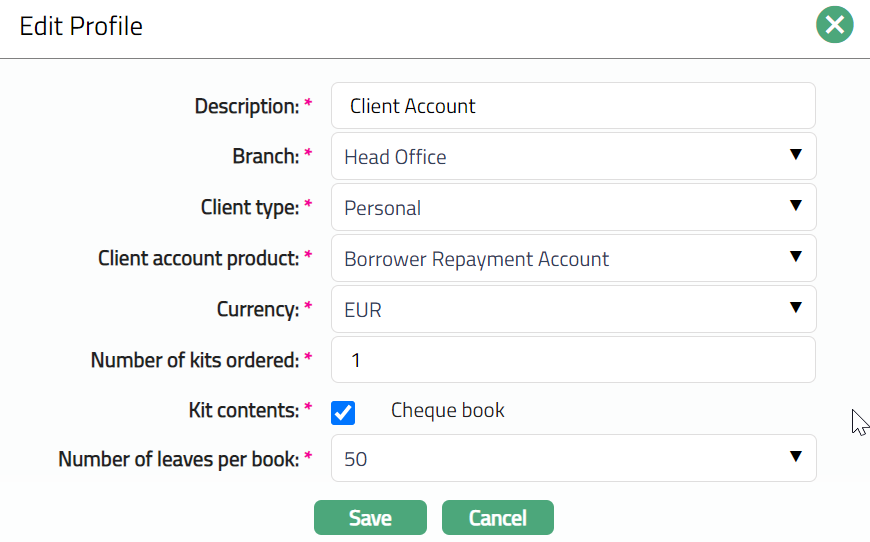
Task: Click the Description text field containing Client Account
Action: pyautogui.click(x=573, y=106)
